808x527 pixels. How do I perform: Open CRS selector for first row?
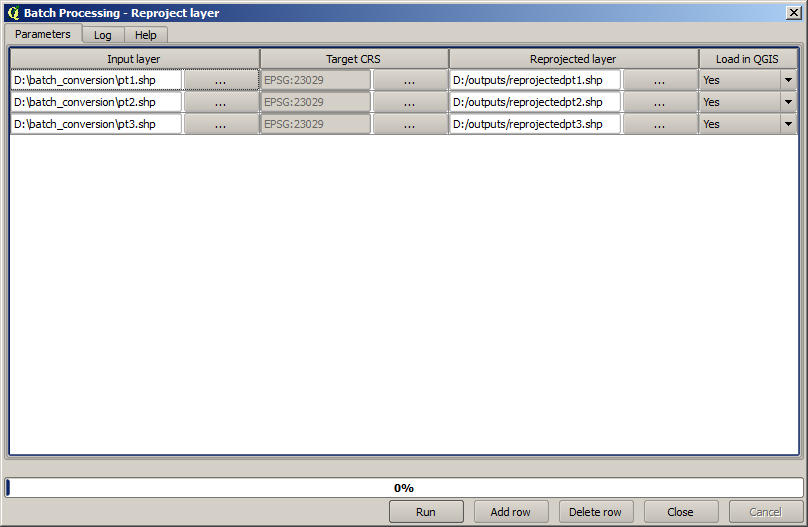[409, 80]
